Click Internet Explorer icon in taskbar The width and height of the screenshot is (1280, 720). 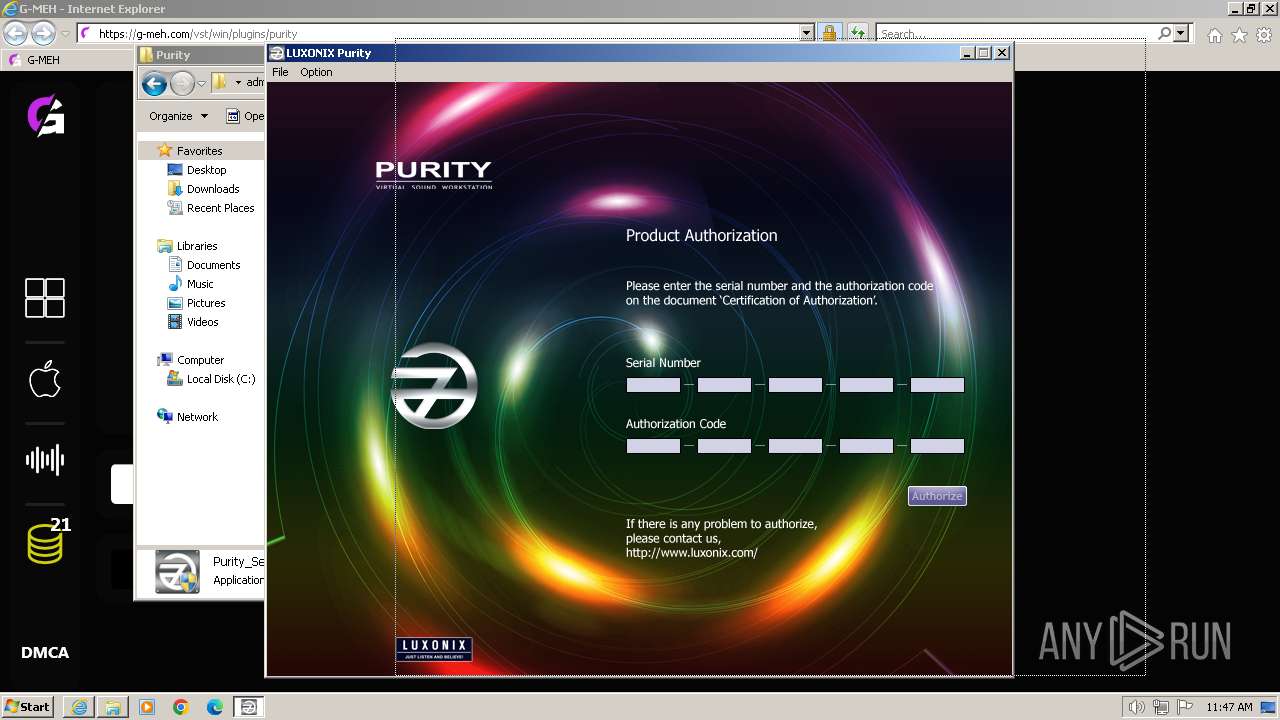pyautogui.click(x=79, y=707)
